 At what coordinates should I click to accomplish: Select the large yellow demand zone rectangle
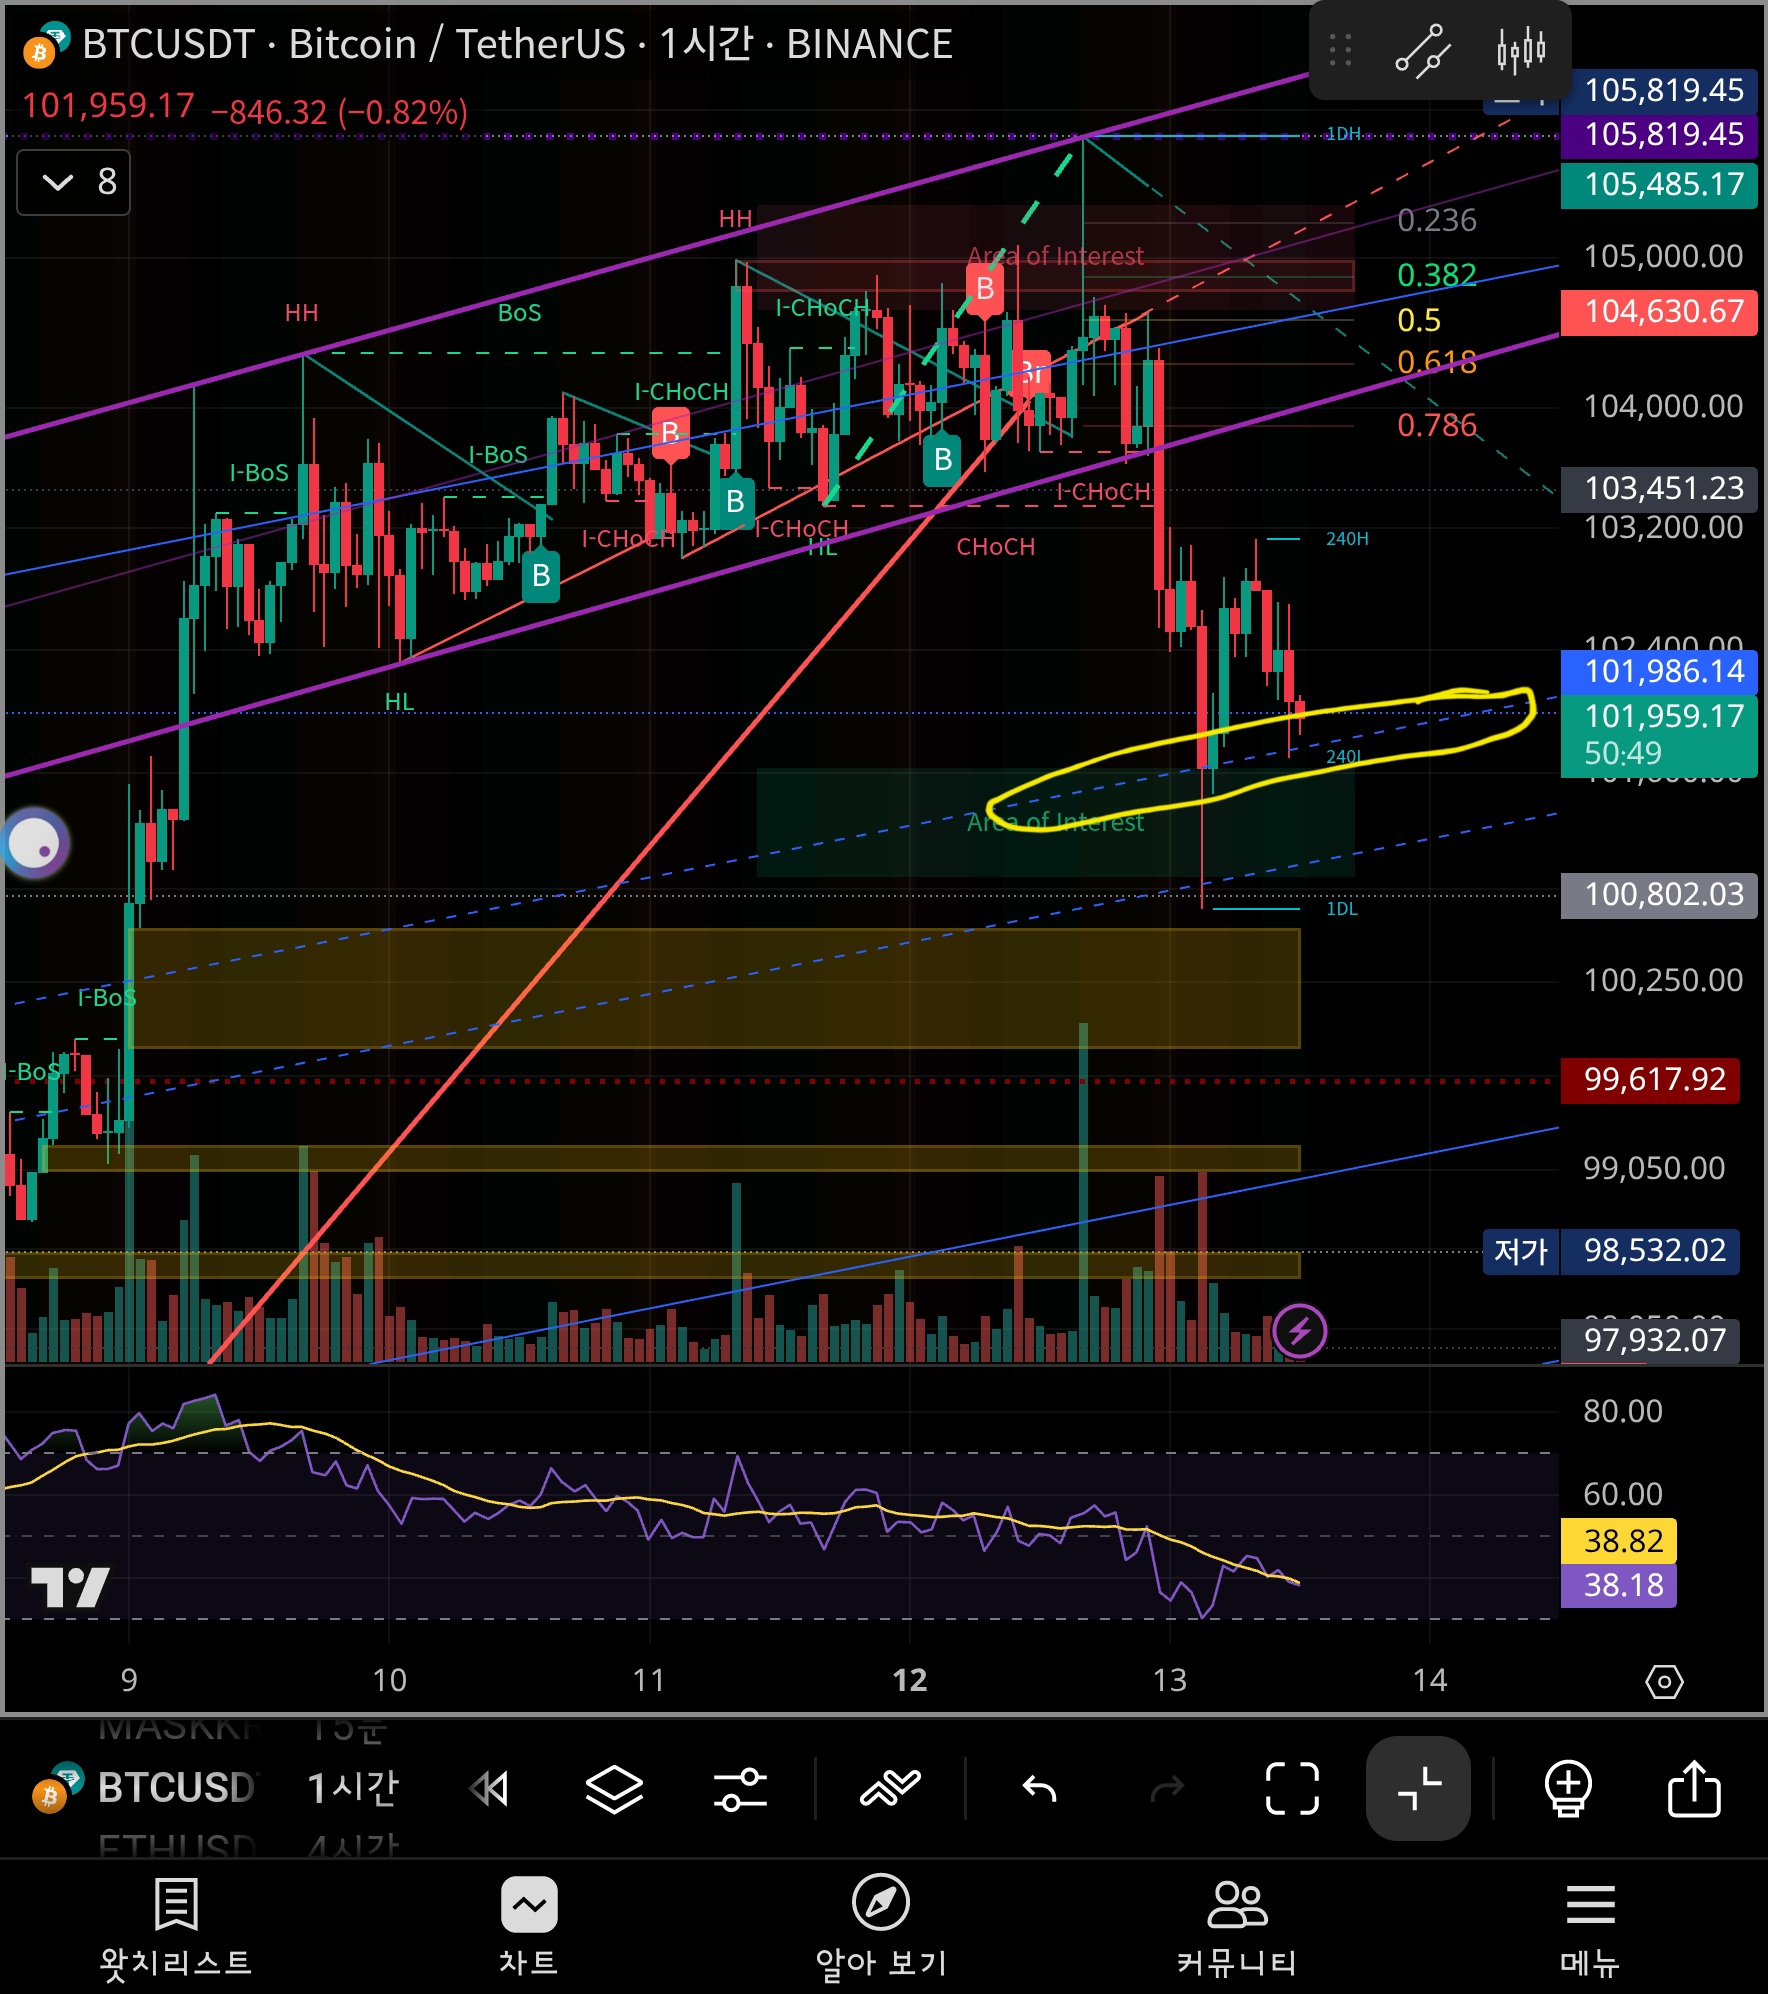pyautogui.click(x=714, y=988)
